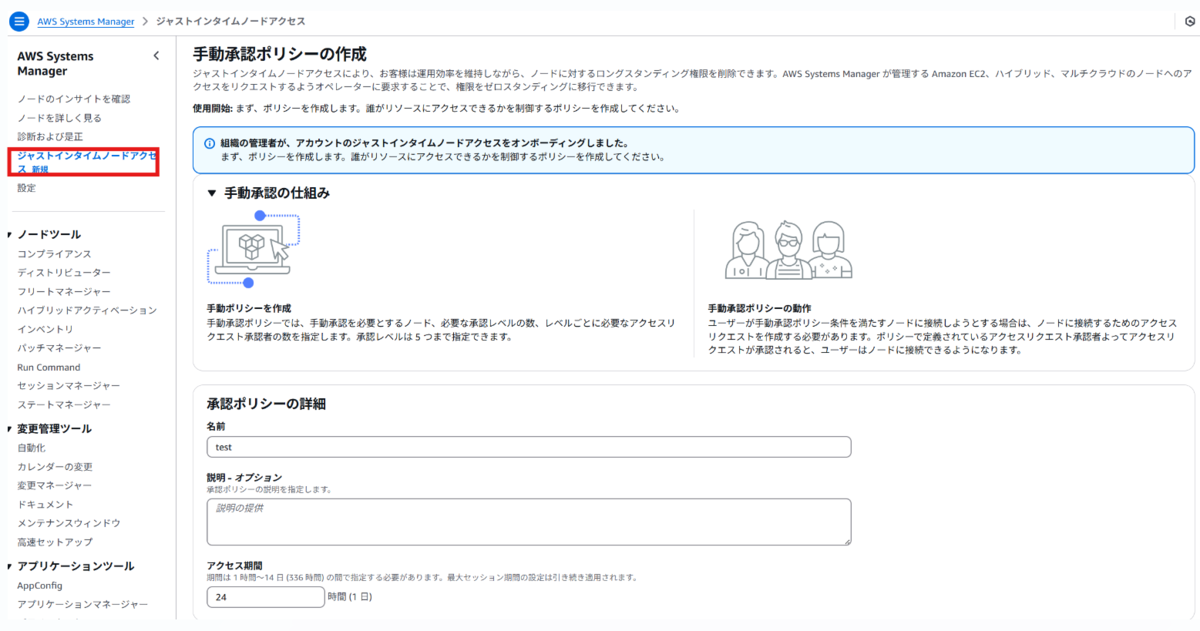Open コンプライアンス under ノードツール
The width and height of the screenshot is (1200, 631).
(x=54, y=254)
